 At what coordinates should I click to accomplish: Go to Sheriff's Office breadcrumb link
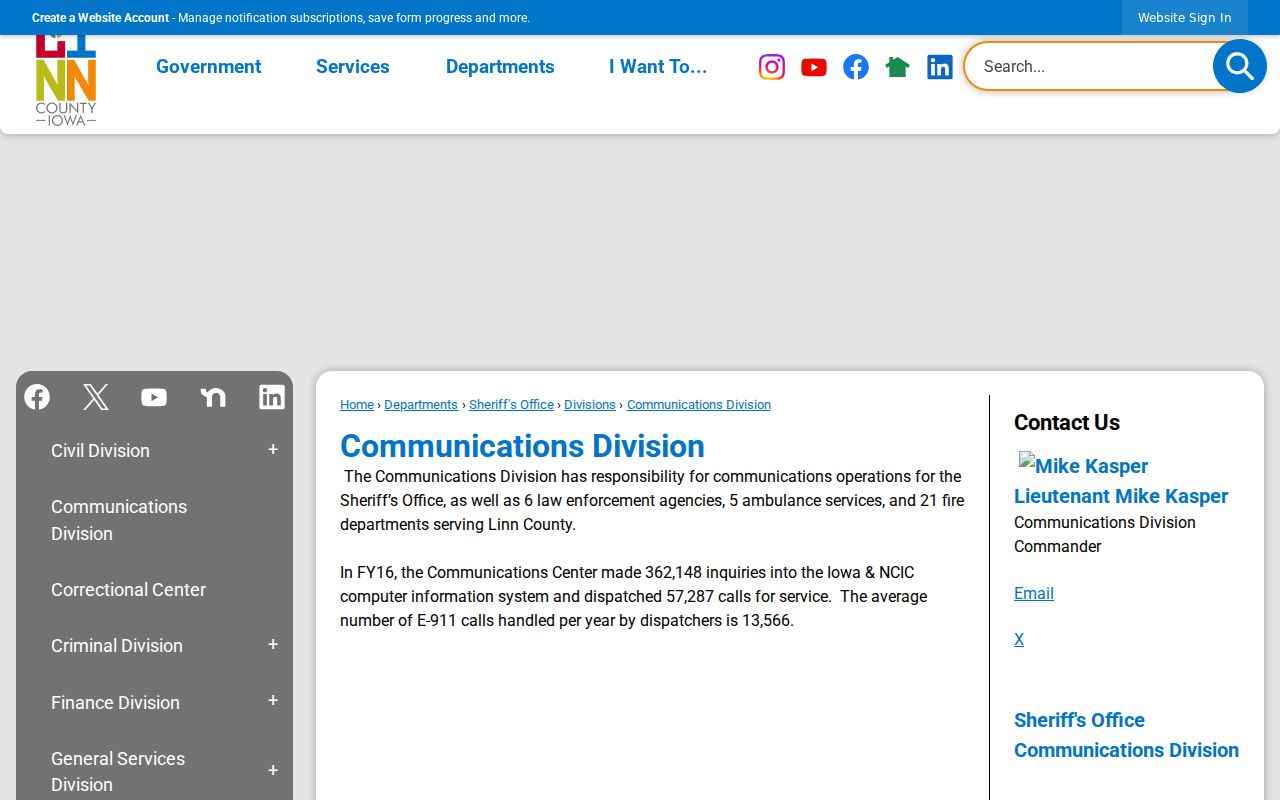coord(511,405)
